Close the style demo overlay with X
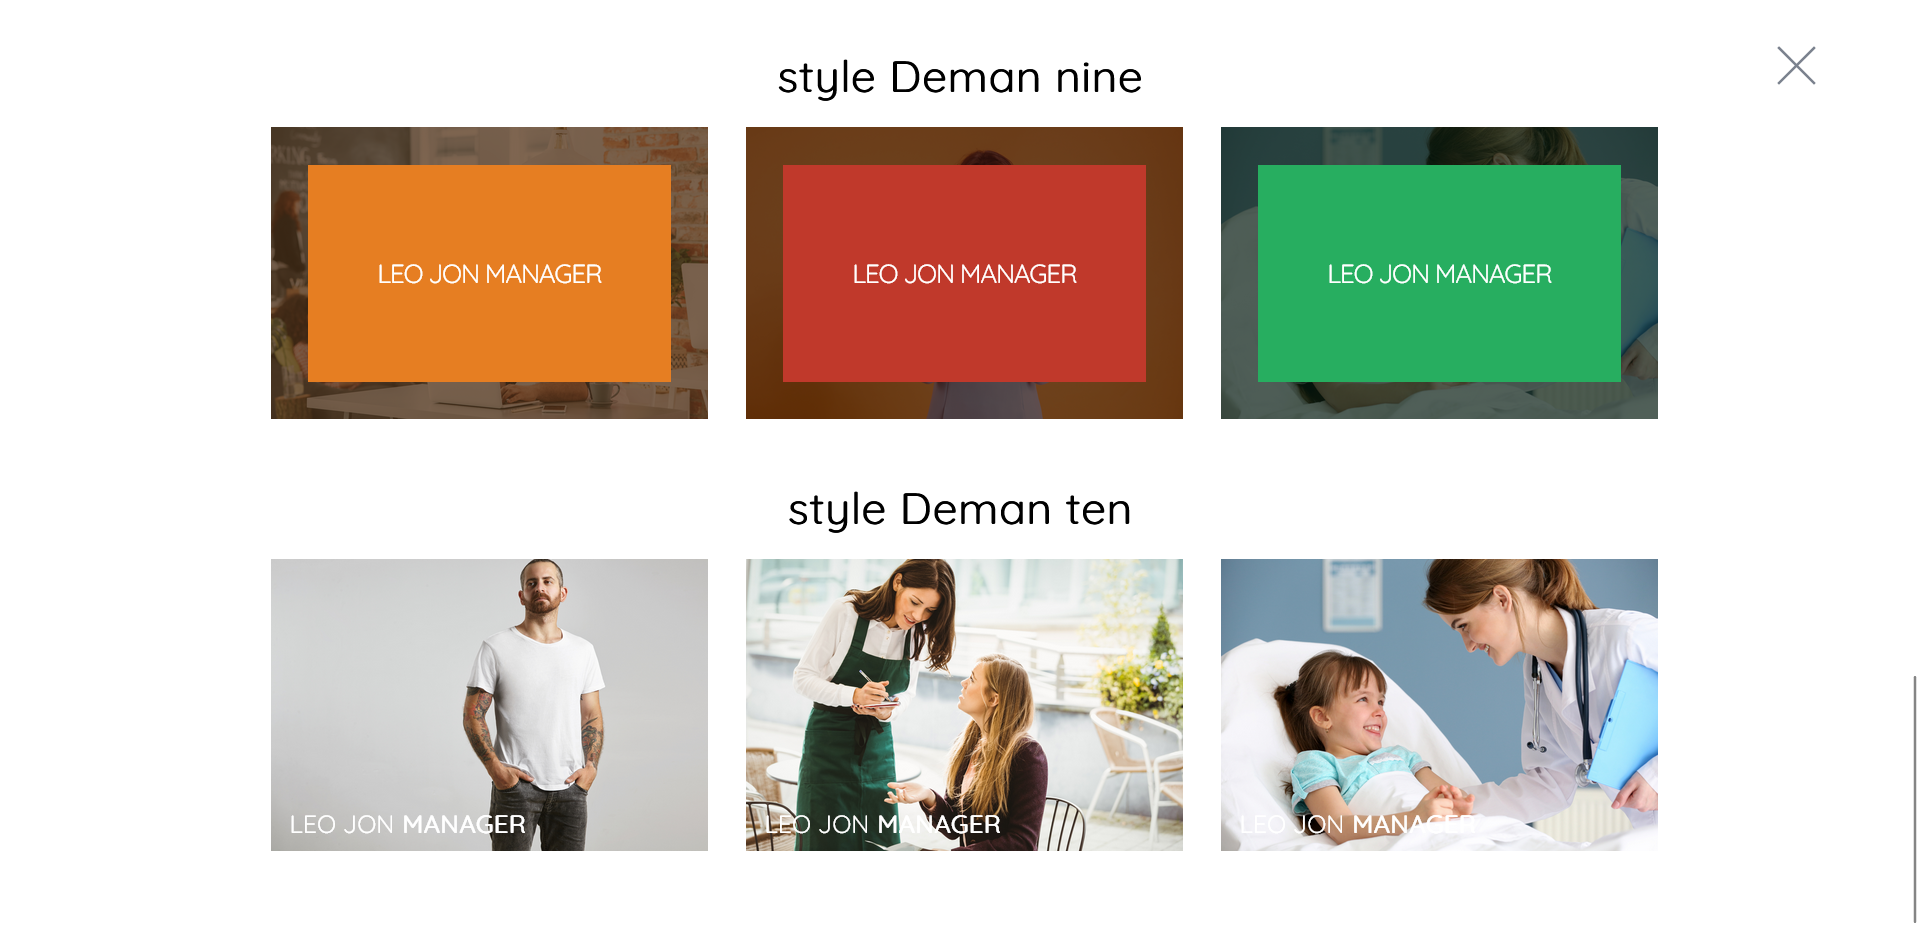Screen dimensions: 1920x937 (x=1796, y=66)
